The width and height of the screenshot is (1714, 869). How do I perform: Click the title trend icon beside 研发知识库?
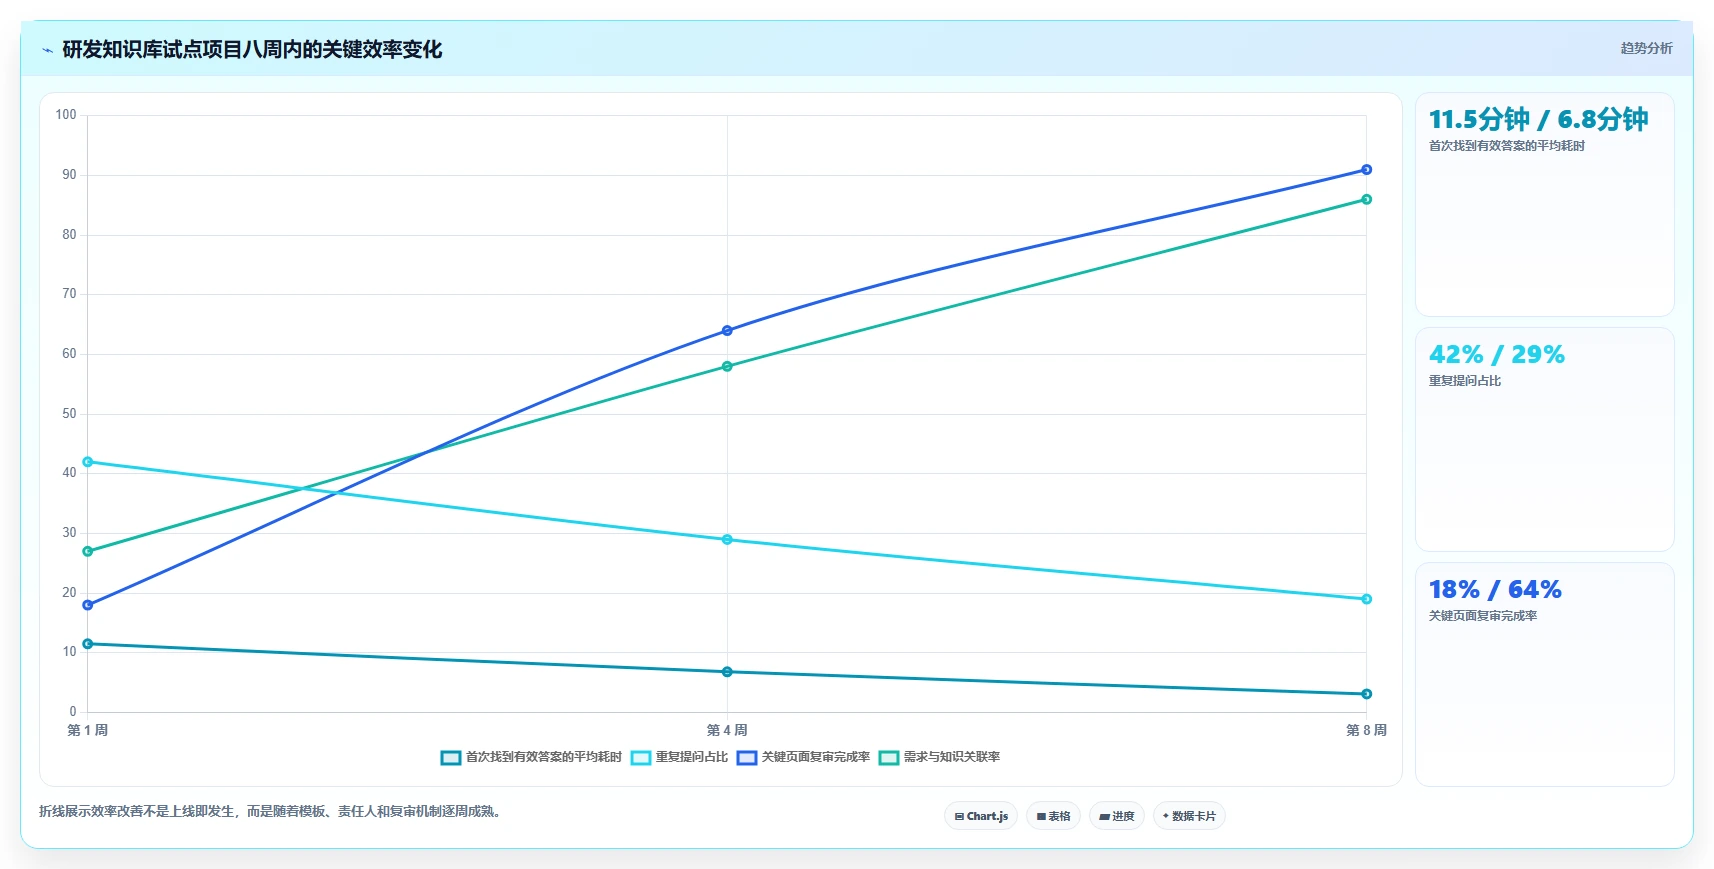(x=47, y=50)
